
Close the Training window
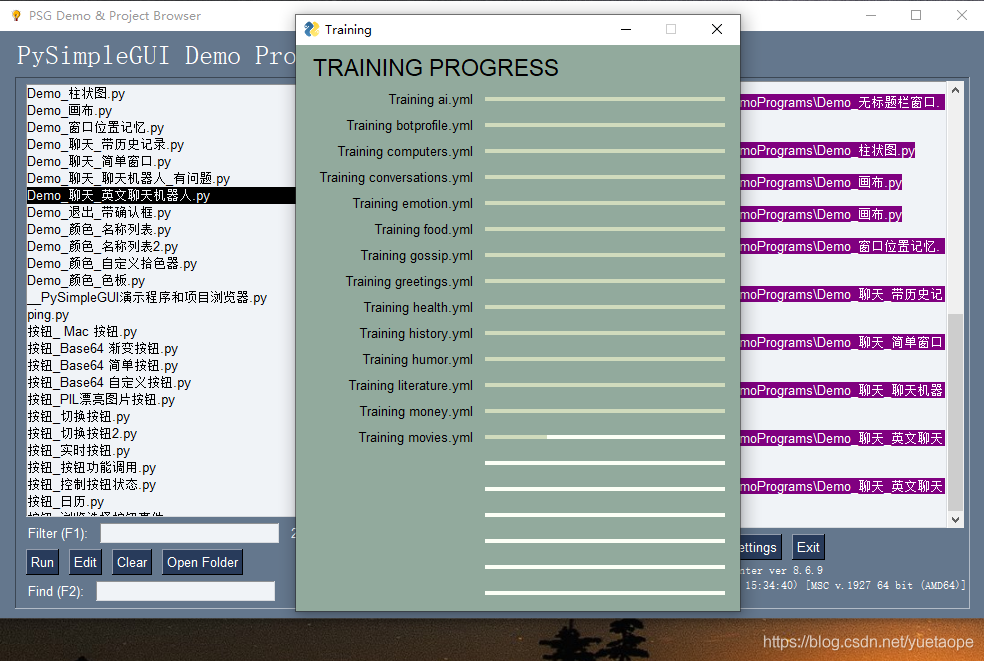(x=717, y=30)
